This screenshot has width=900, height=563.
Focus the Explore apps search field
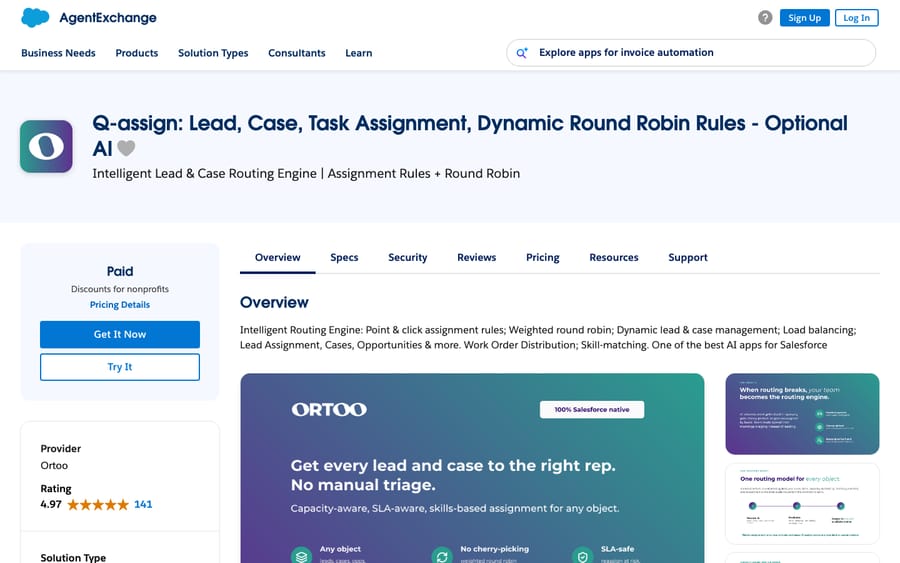(691, 53)
